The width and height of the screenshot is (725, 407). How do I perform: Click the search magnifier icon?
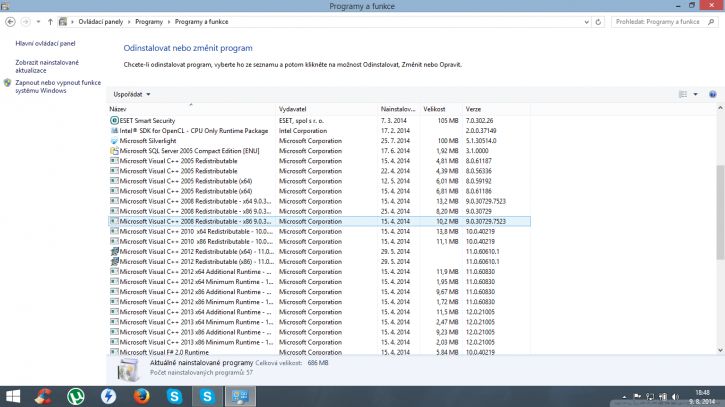(711, 22)
